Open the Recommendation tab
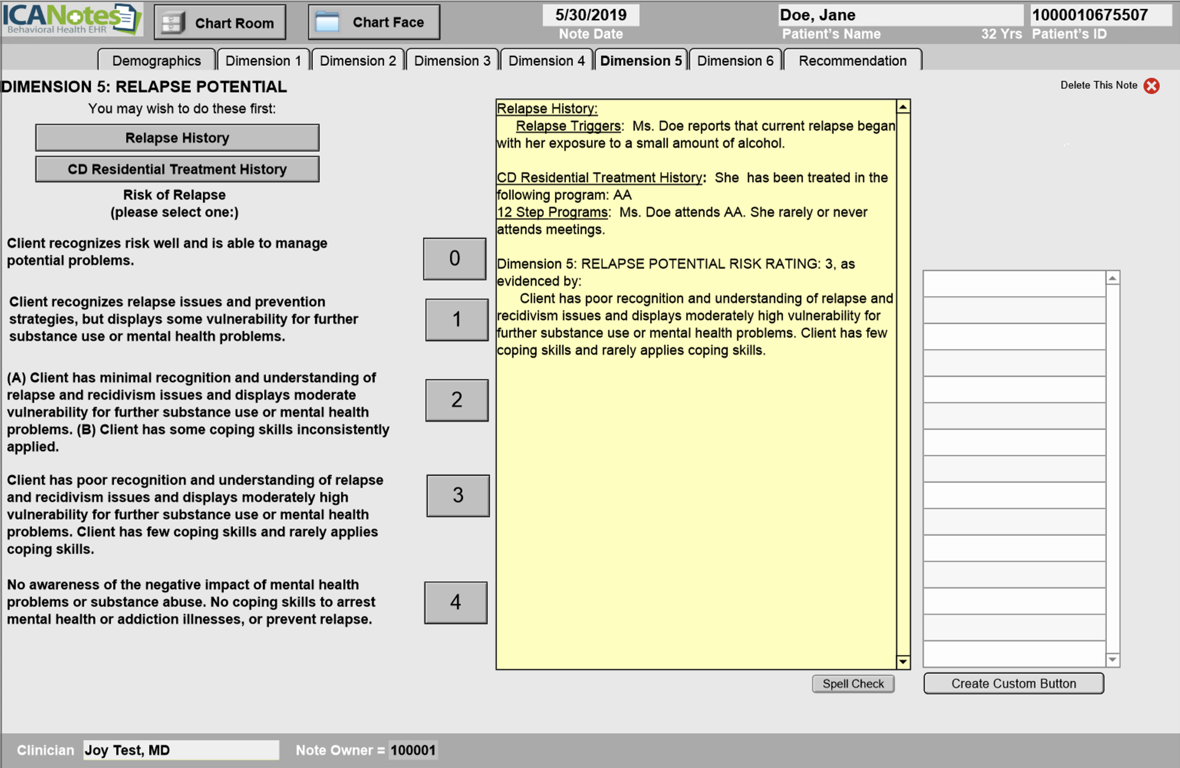The width and height of the screenshot is (1180, 768). 852,61
